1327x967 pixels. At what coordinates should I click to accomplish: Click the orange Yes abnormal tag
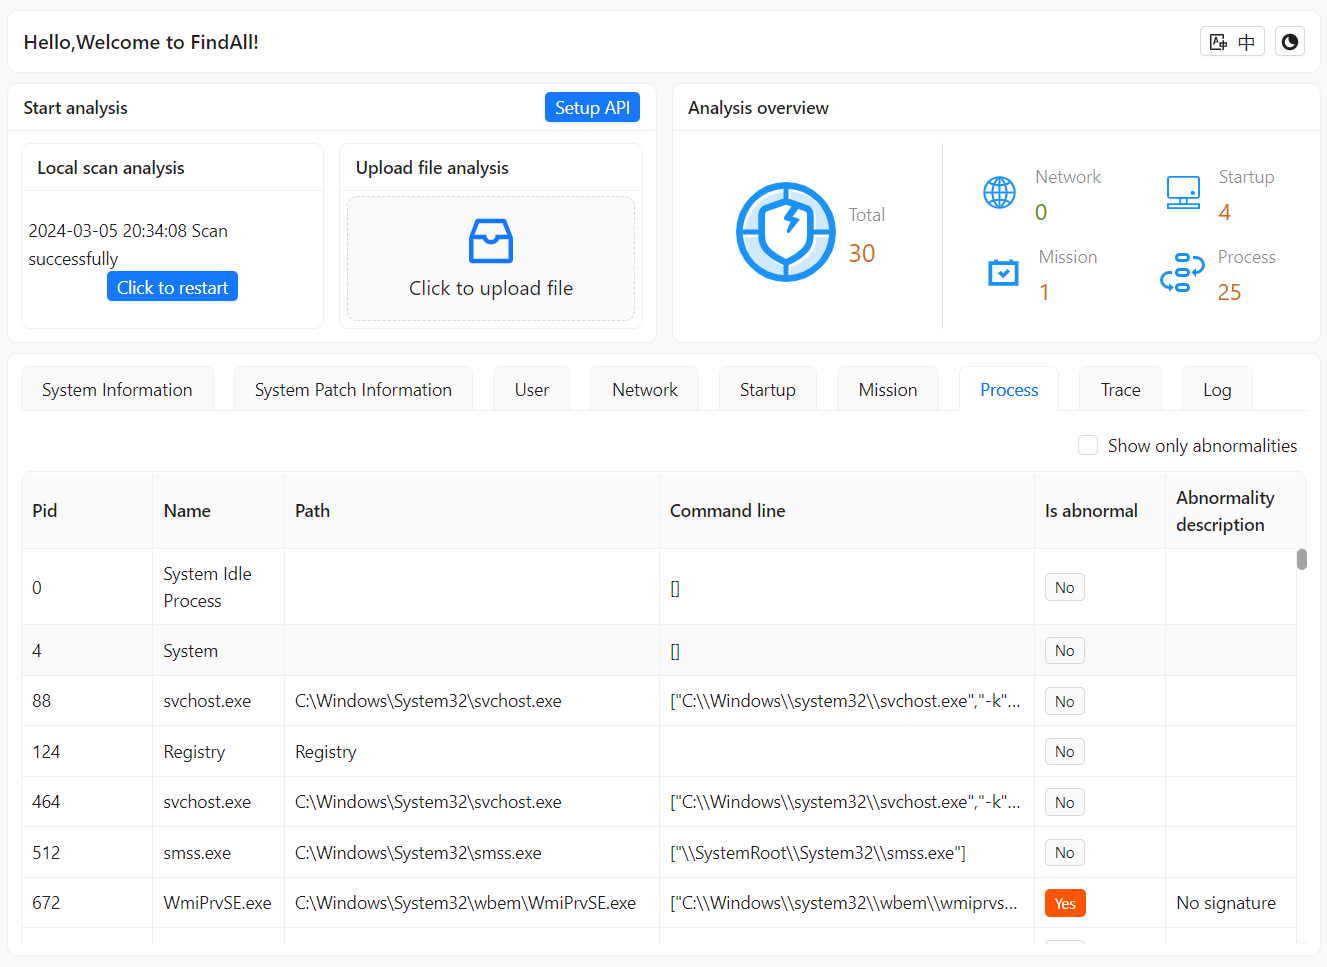1065,903
